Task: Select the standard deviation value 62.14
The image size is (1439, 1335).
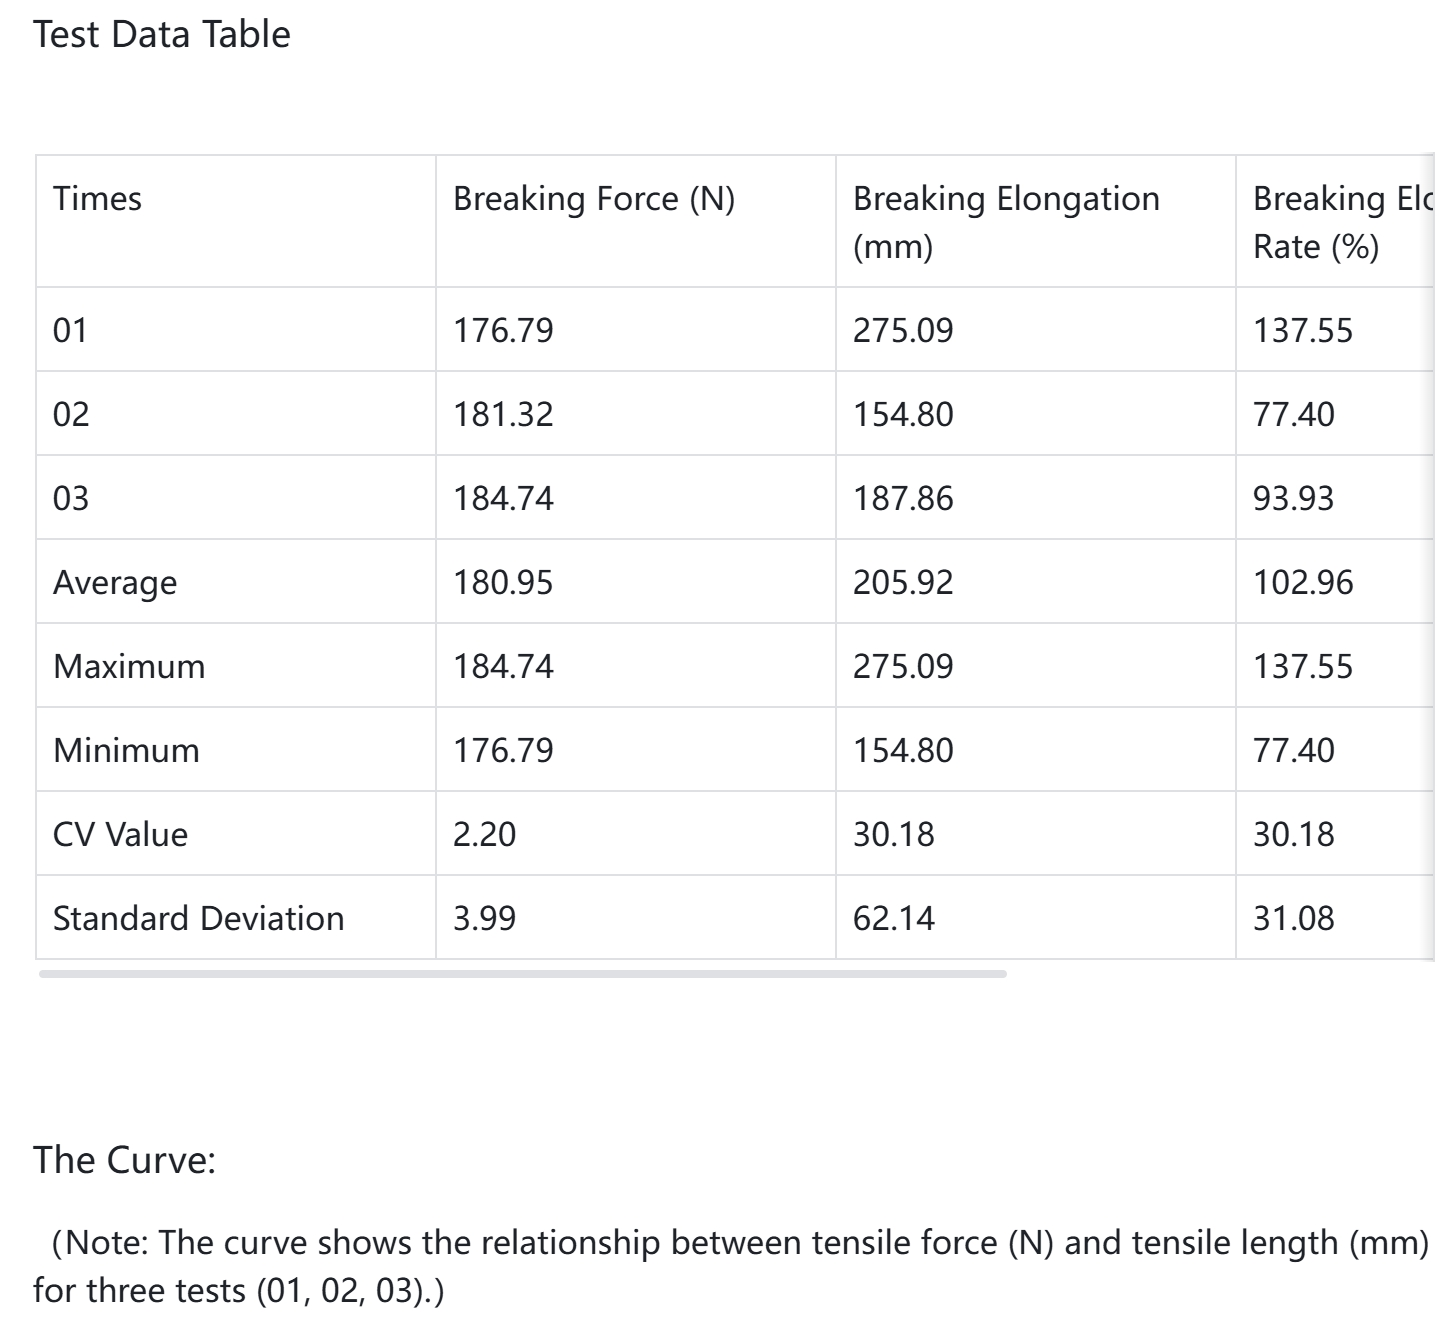Action: (894, 918)
